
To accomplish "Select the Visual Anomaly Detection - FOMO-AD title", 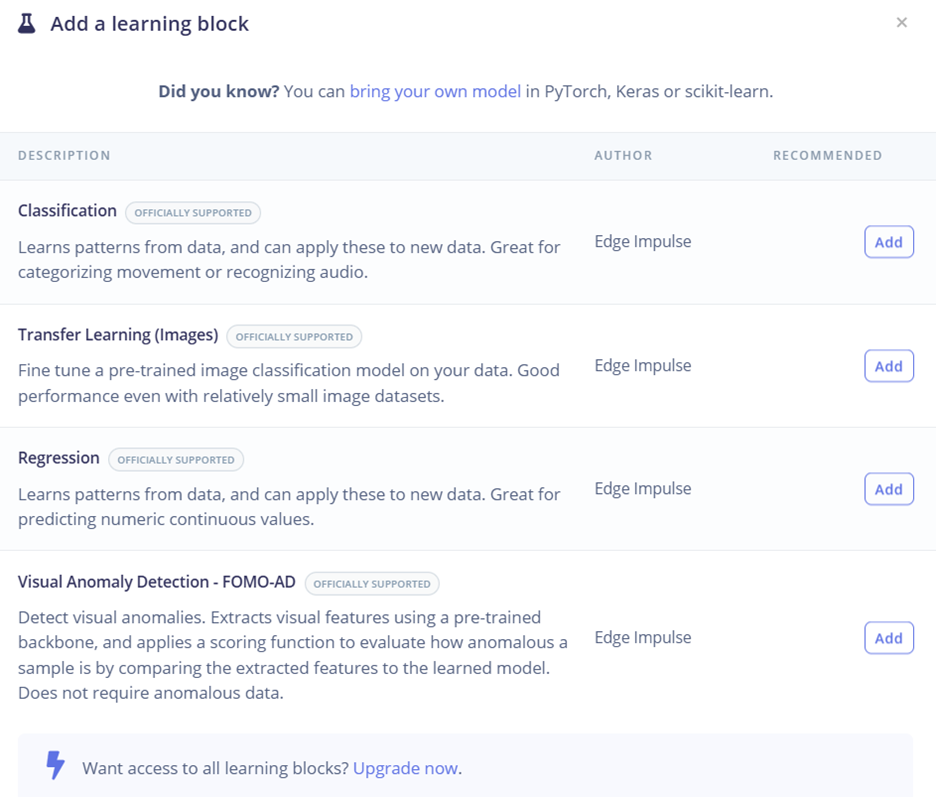I will click(x=157, y=582).
